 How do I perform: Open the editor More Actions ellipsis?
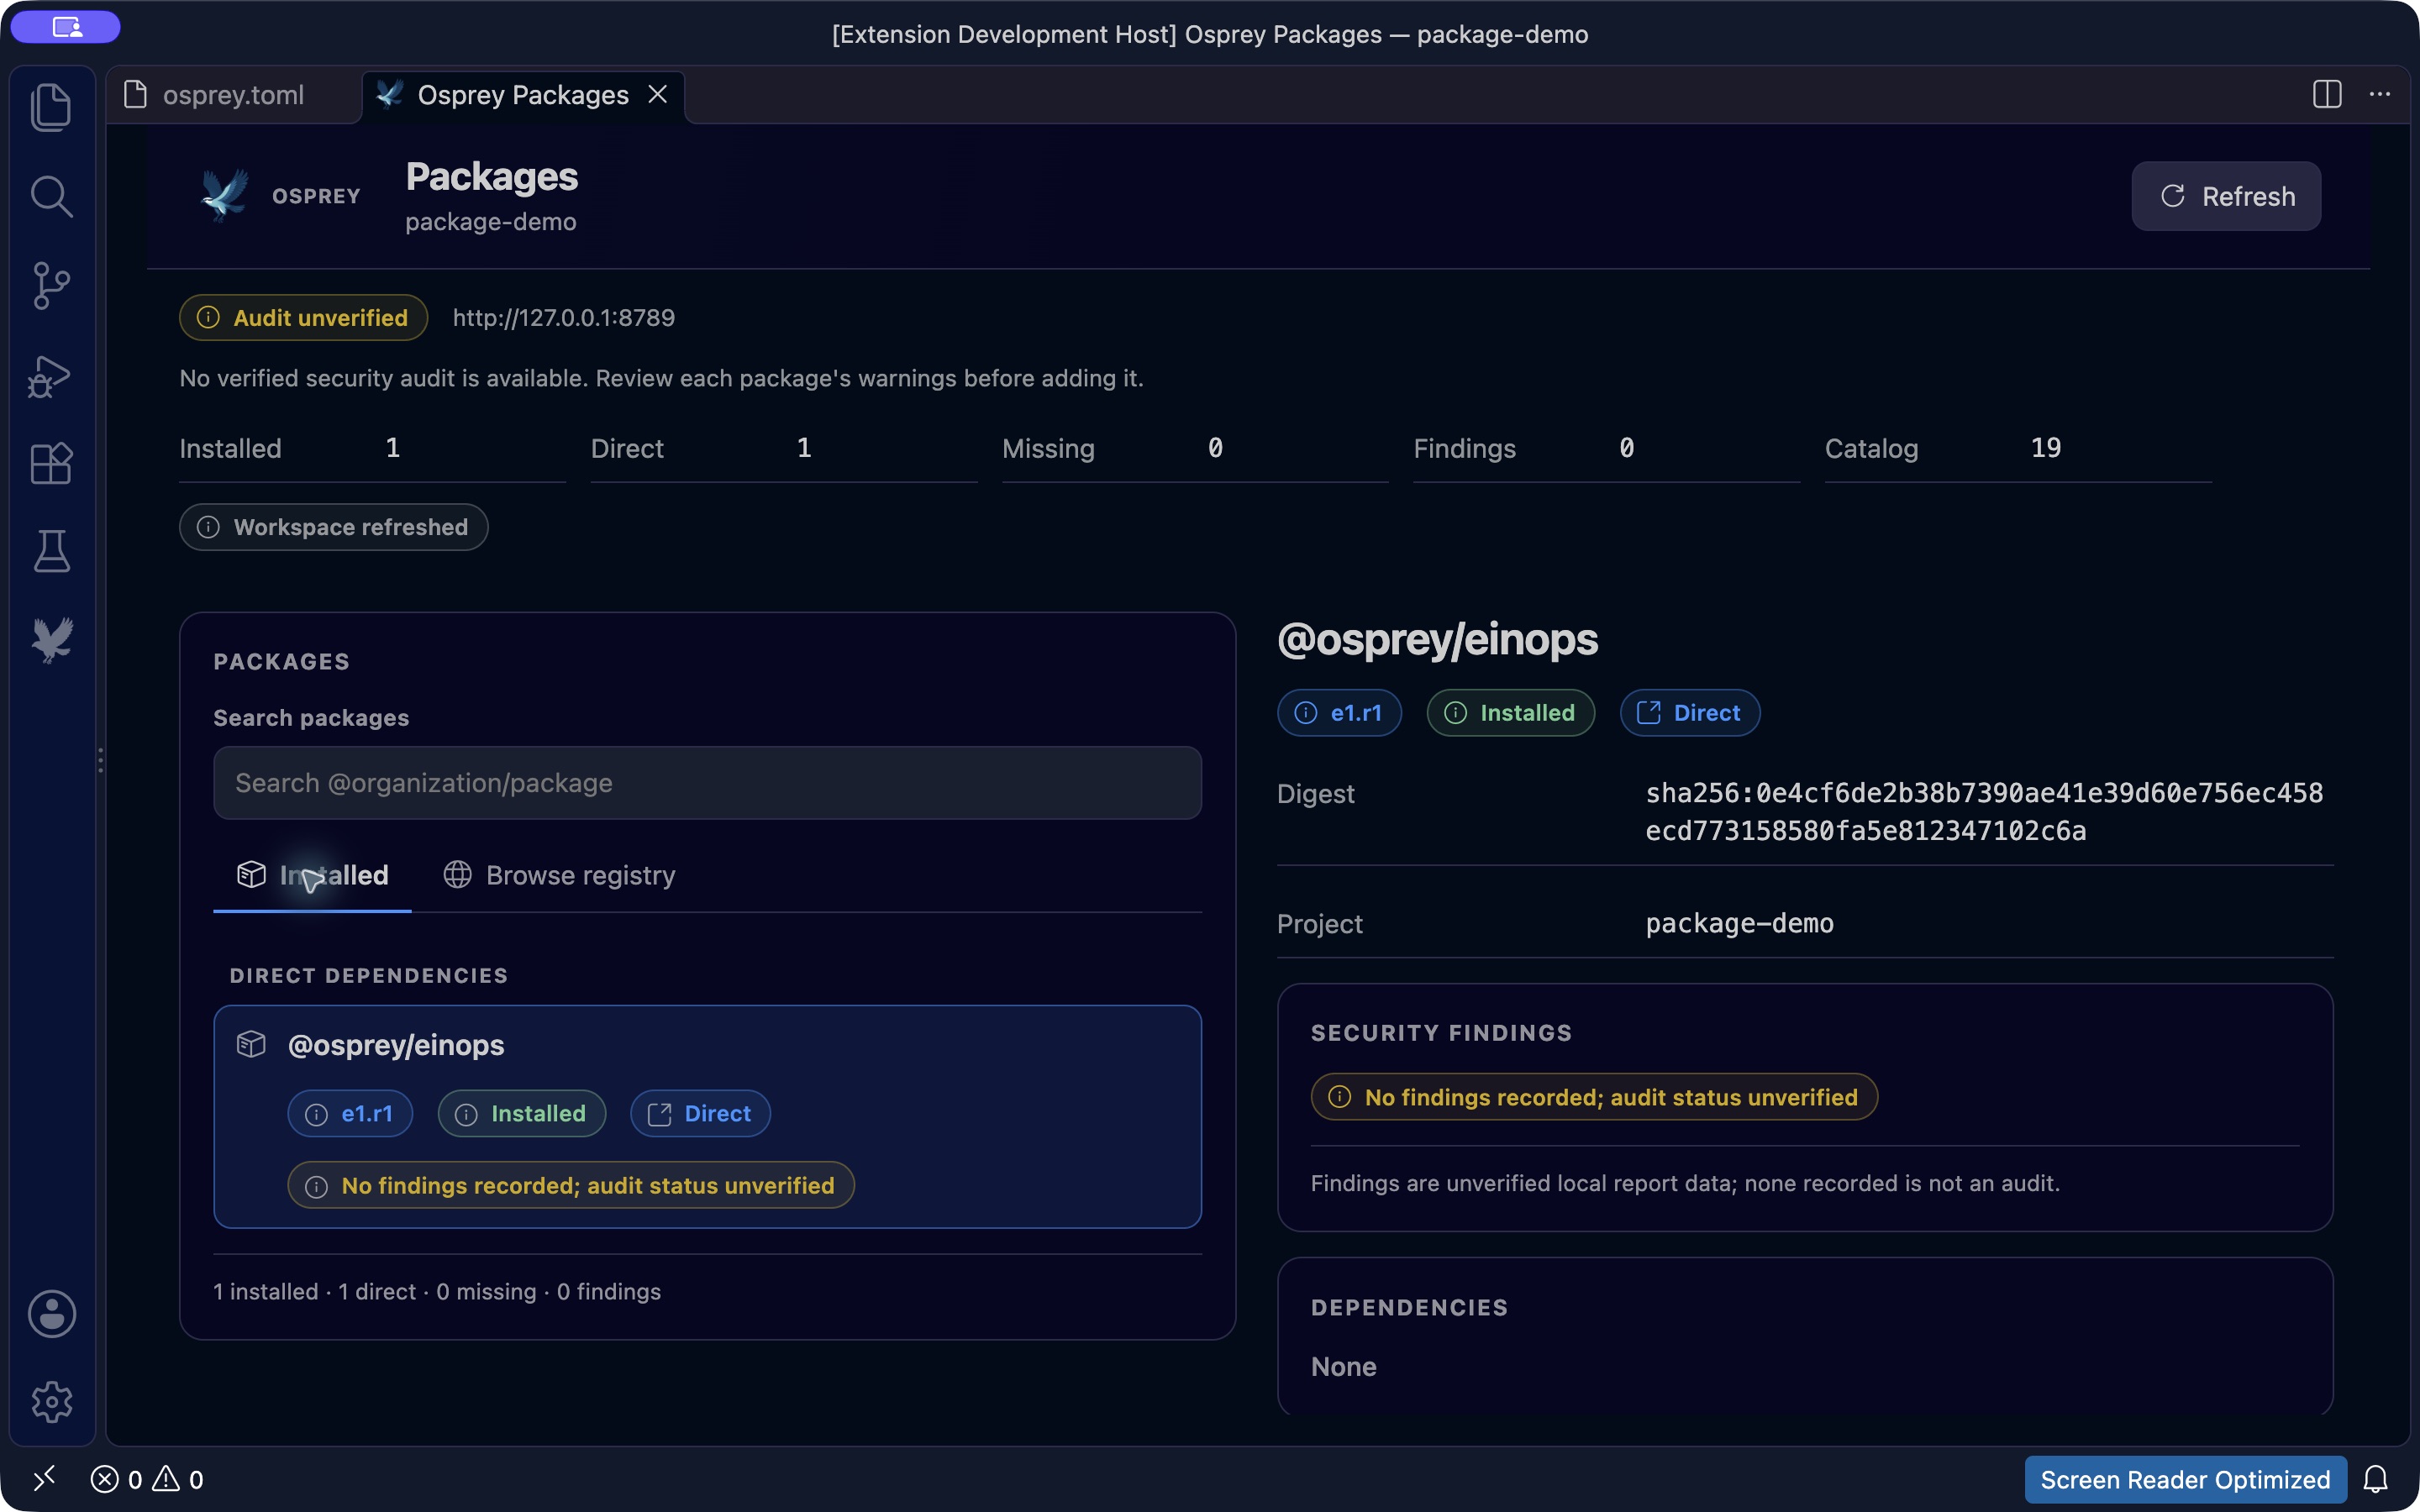tap(2380, 94)
